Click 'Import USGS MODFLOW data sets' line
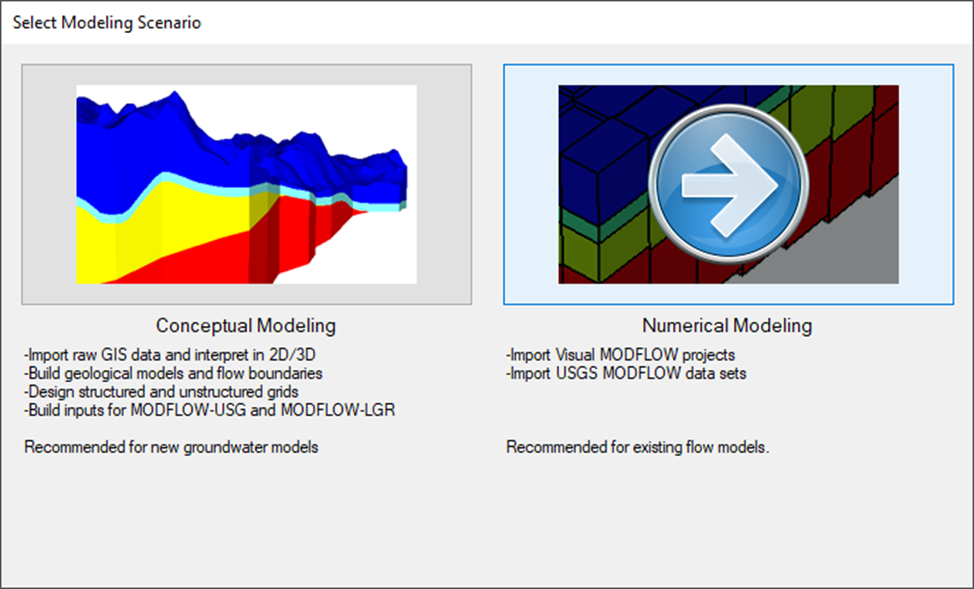This screenshot has width=974, height=589. click(627, 373)
